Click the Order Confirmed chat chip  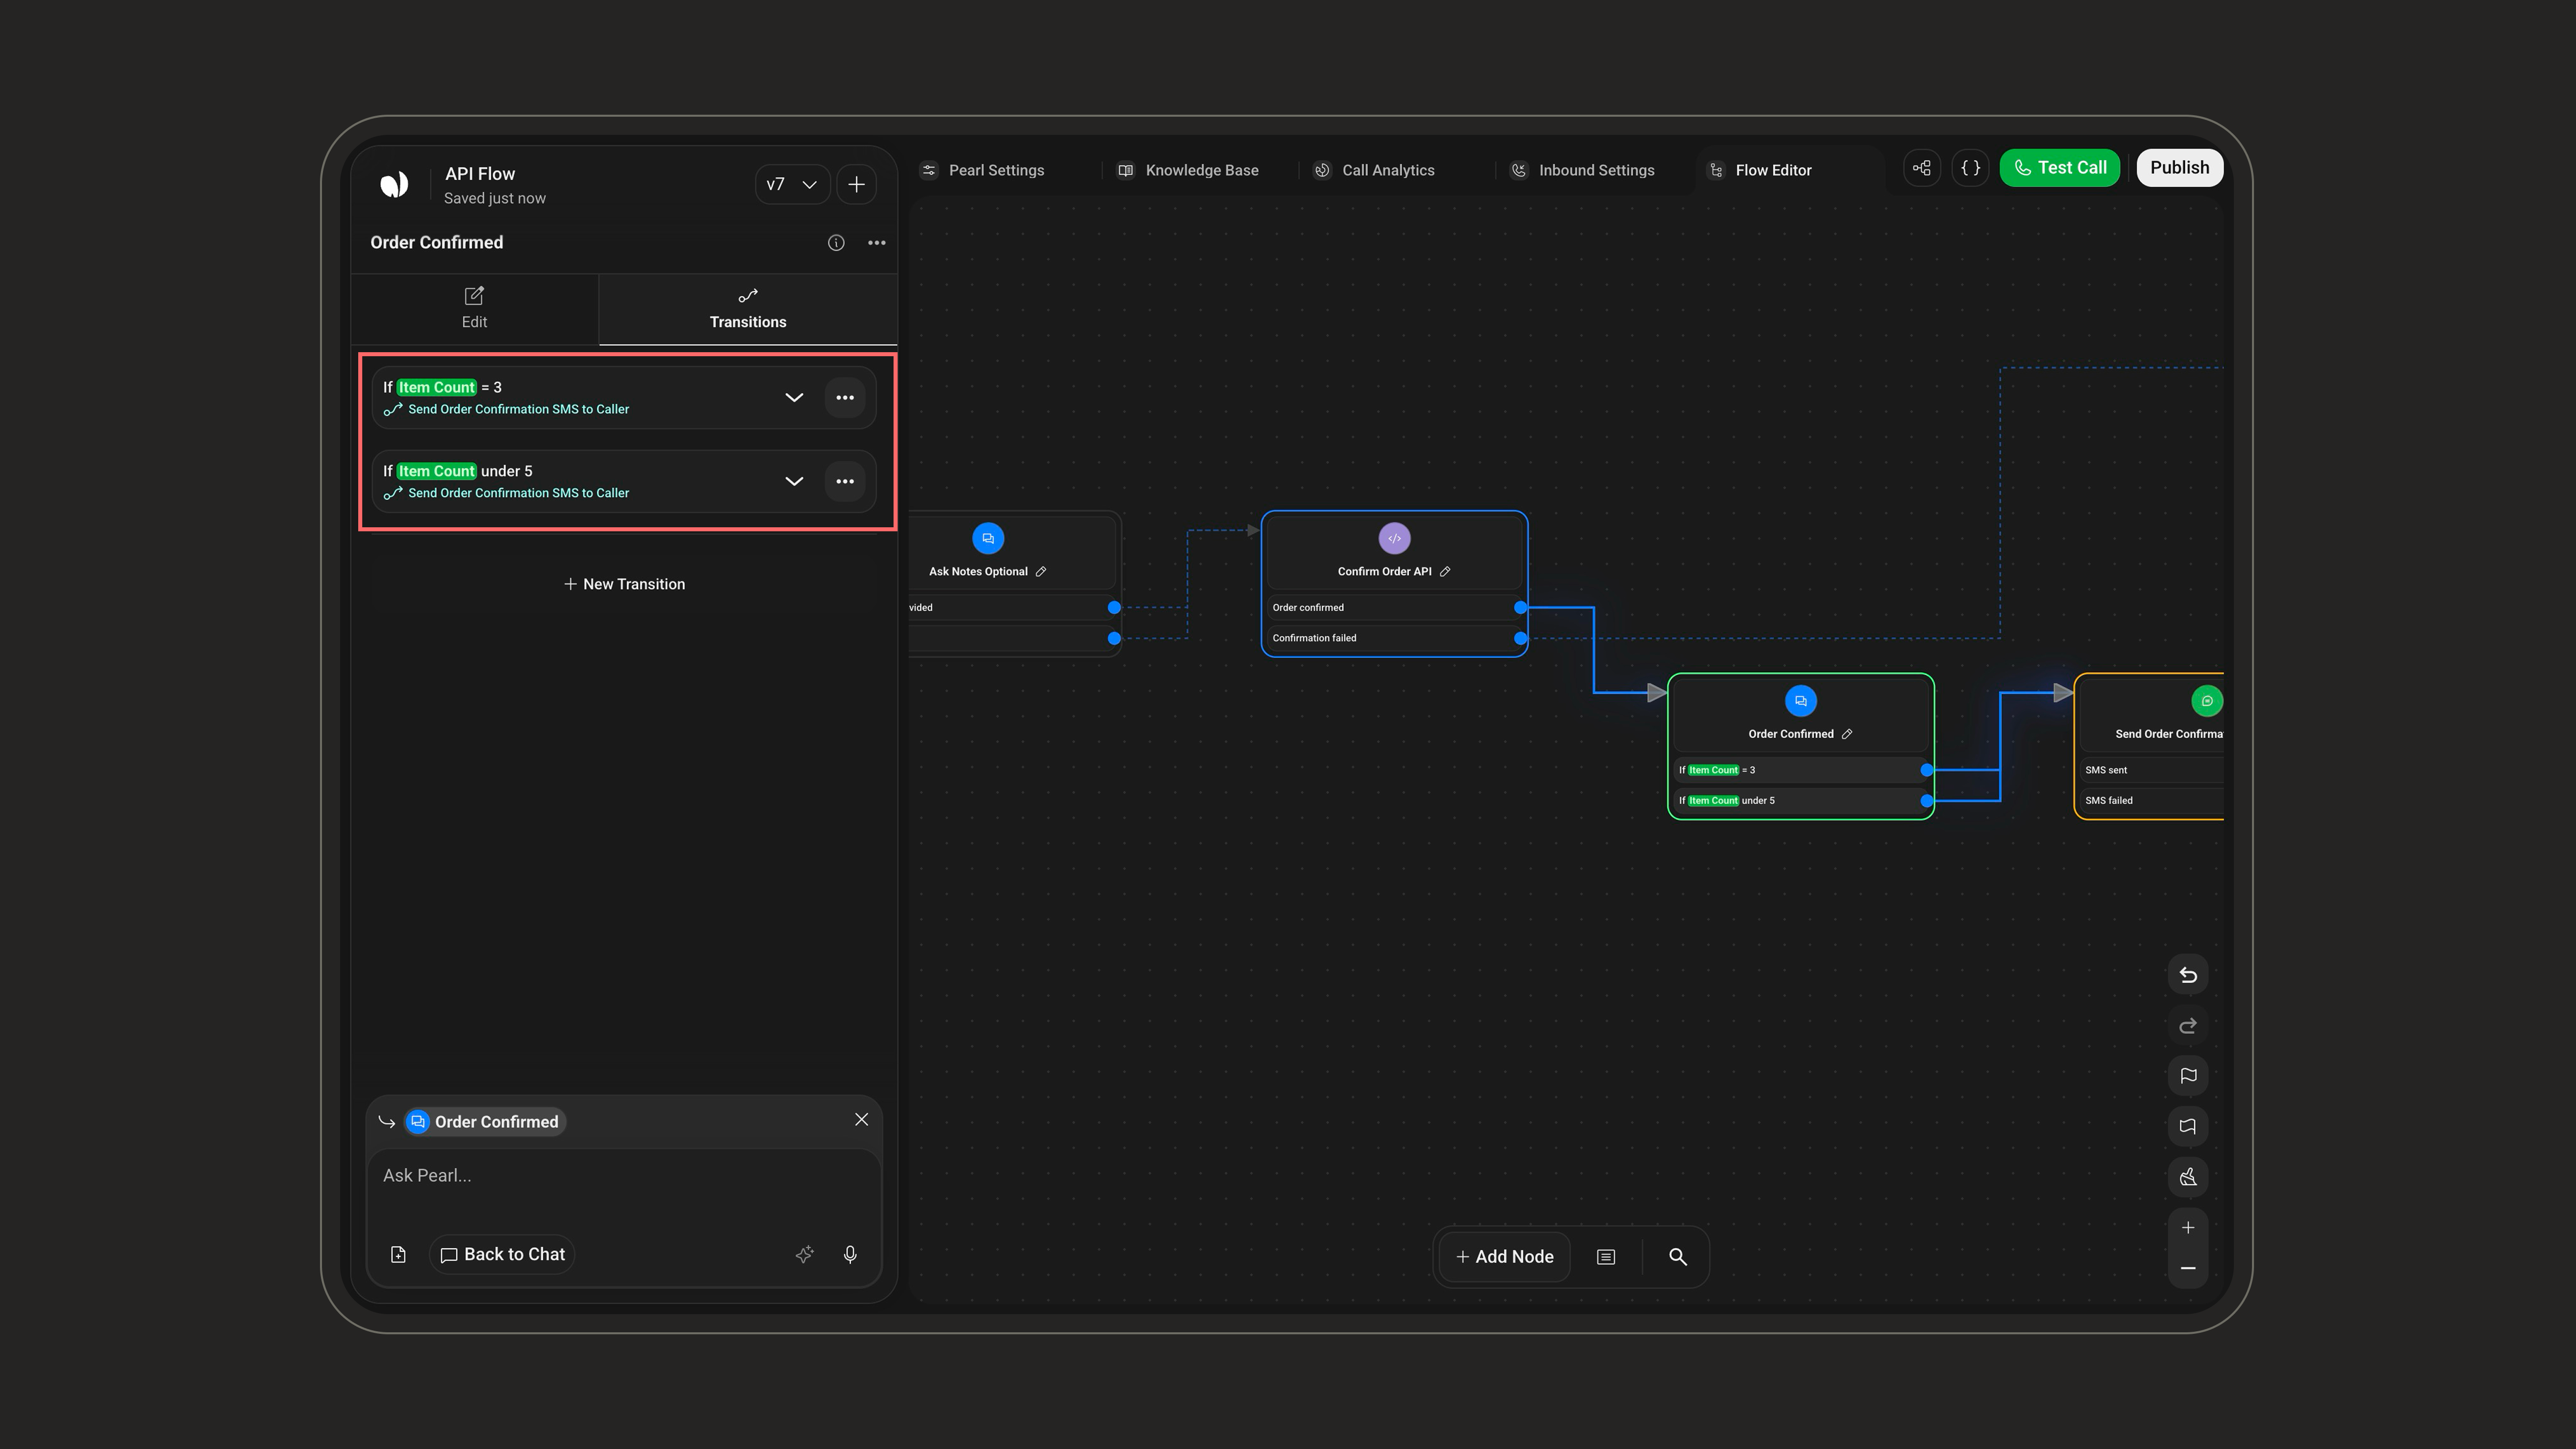486,1122
